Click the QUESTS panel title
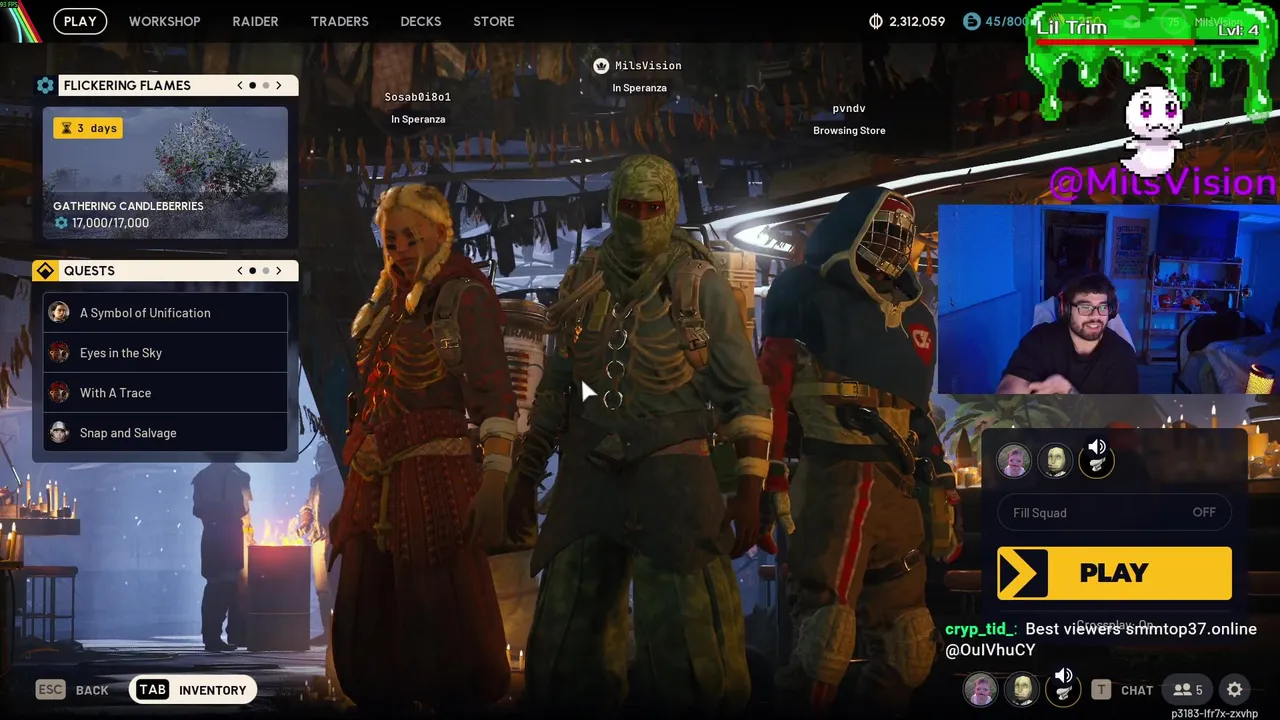Screen dimensions: 1280x720 click(x=89, y=271)
